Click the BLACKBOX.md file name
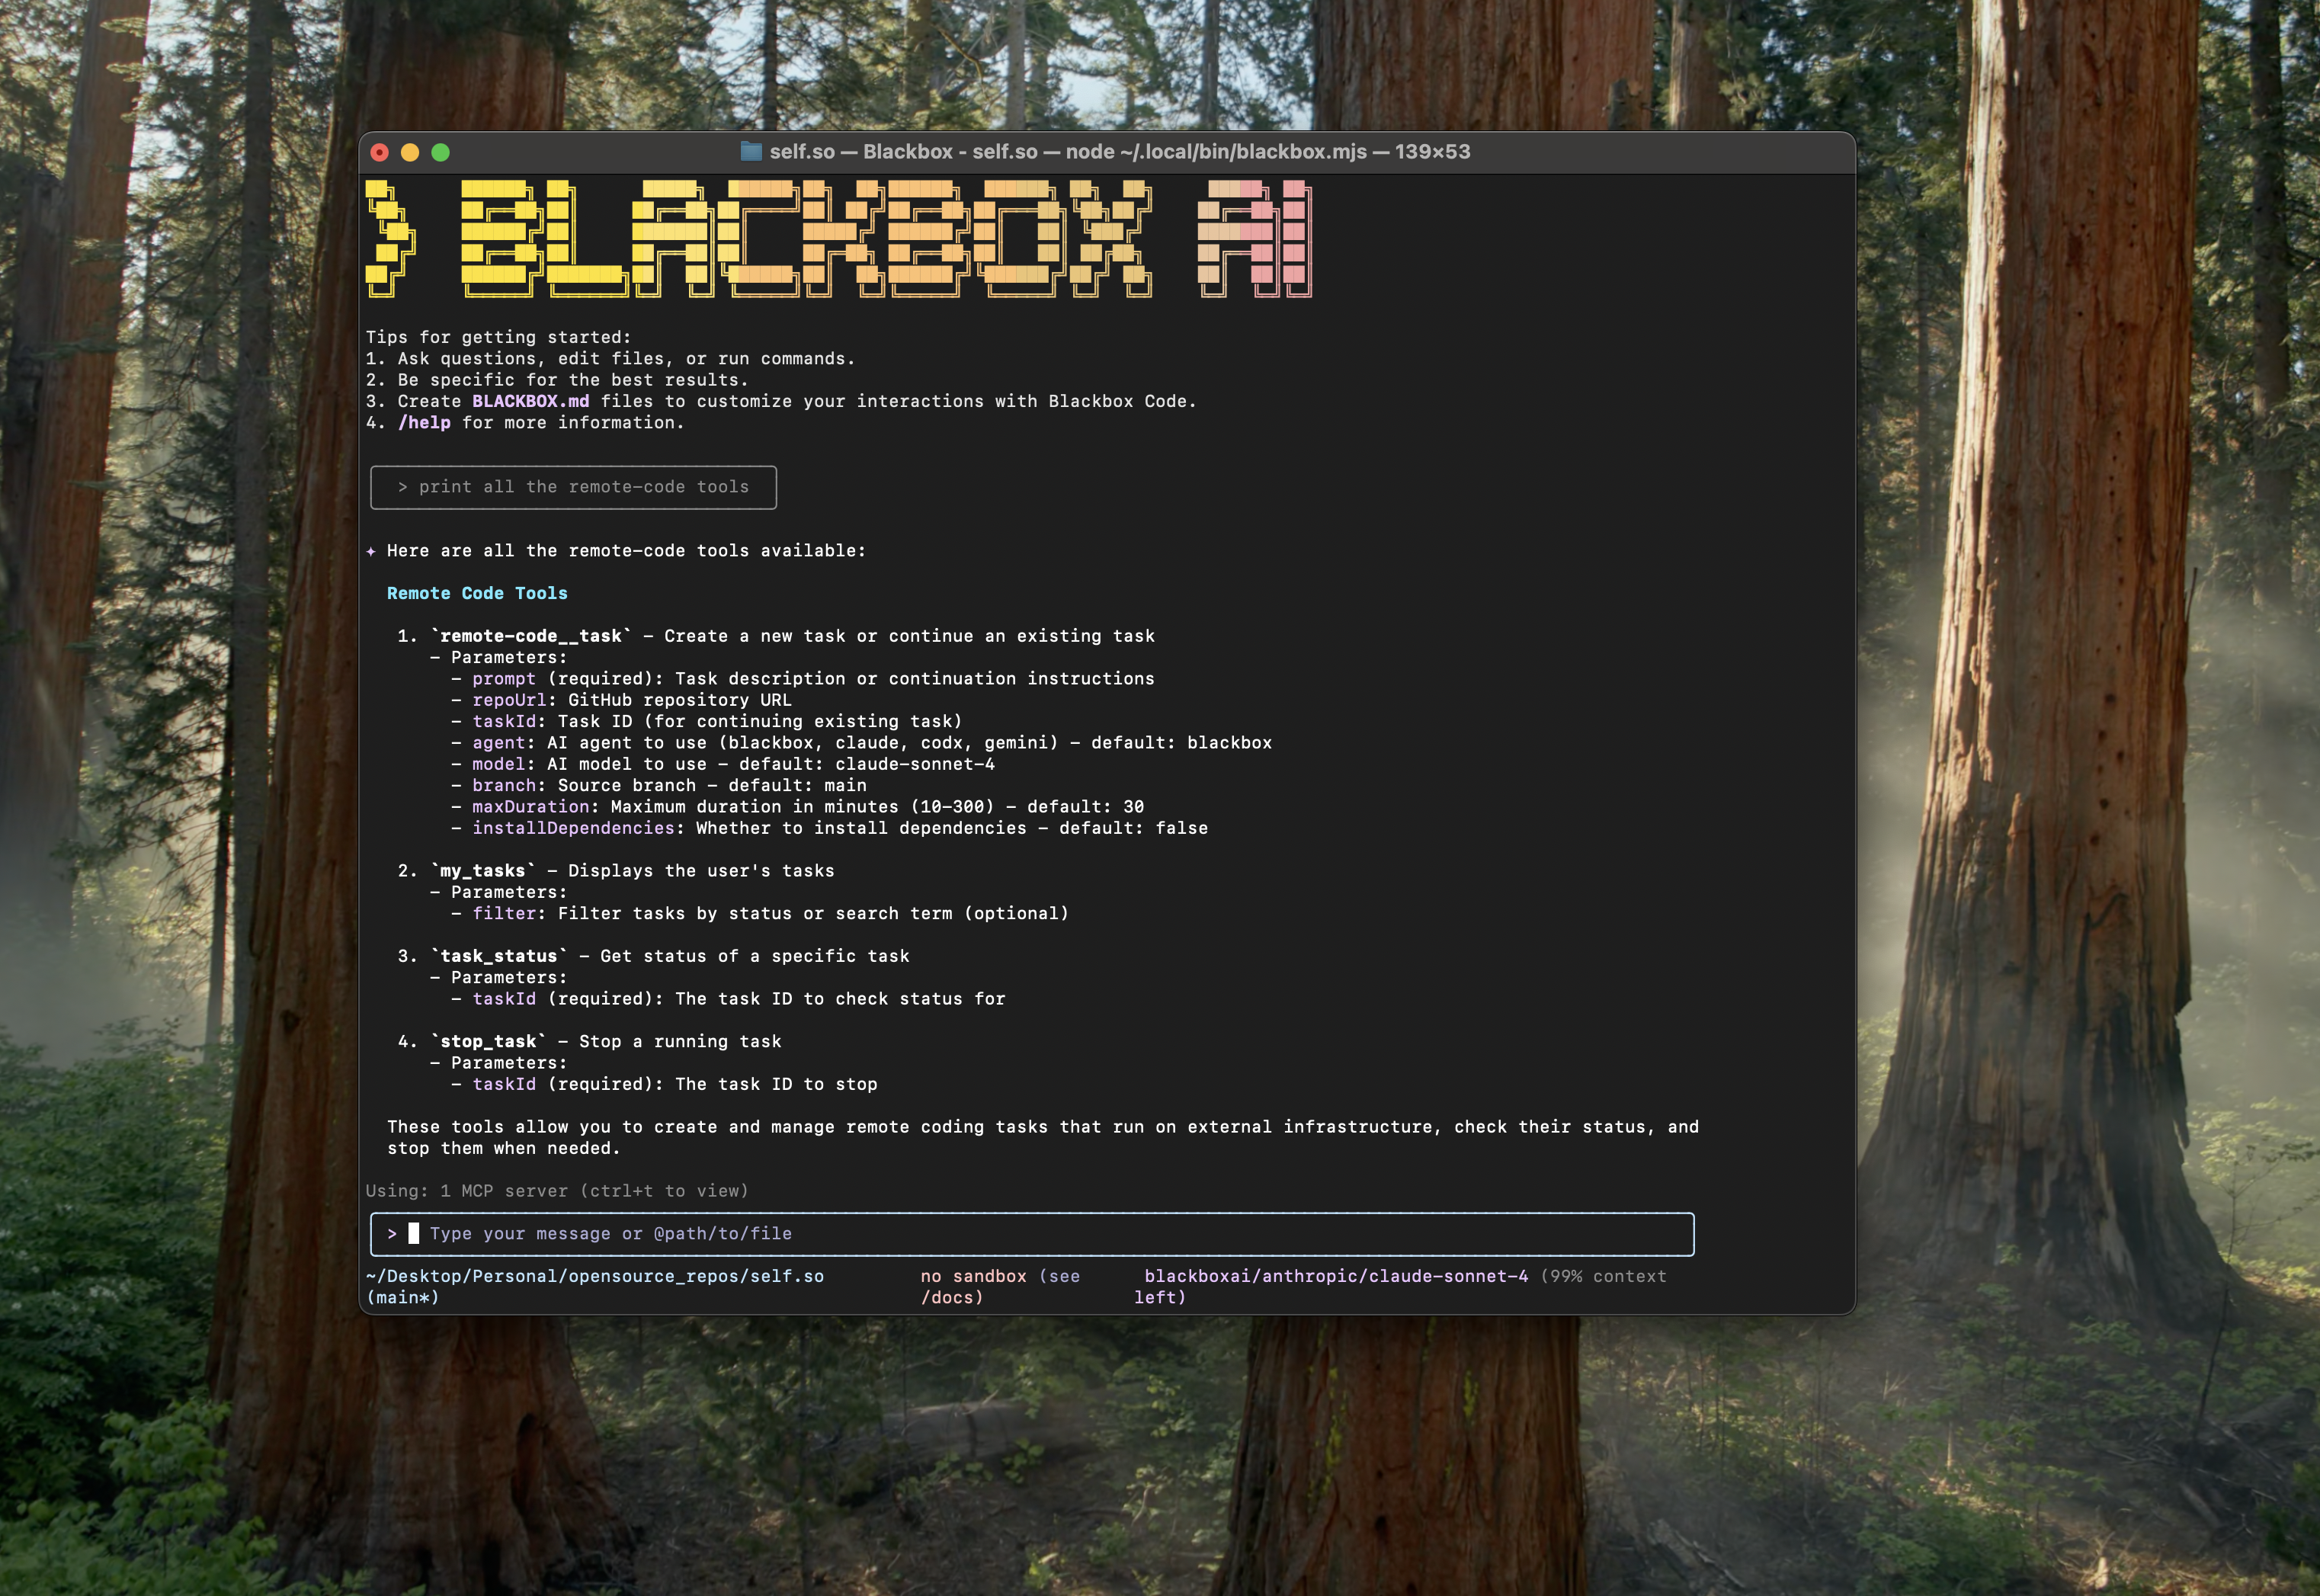This screenshot has width=2320, height=1596. pyautogui.click(x=530, y=401)
